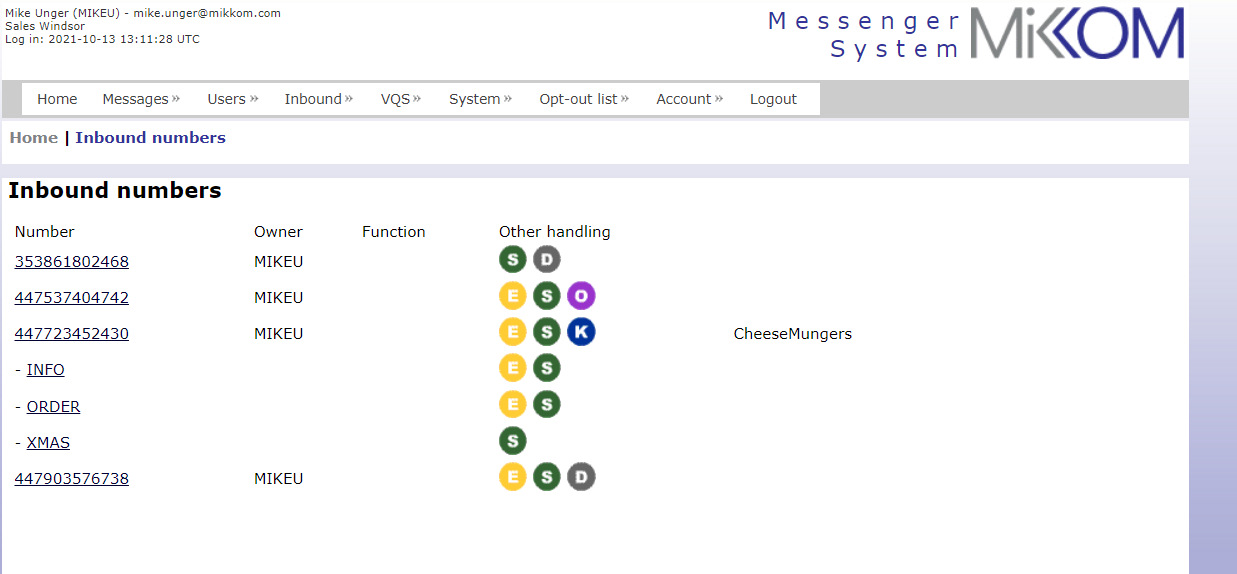
Task: Select Logout from the menu bar
Action: tap(773, 99)
